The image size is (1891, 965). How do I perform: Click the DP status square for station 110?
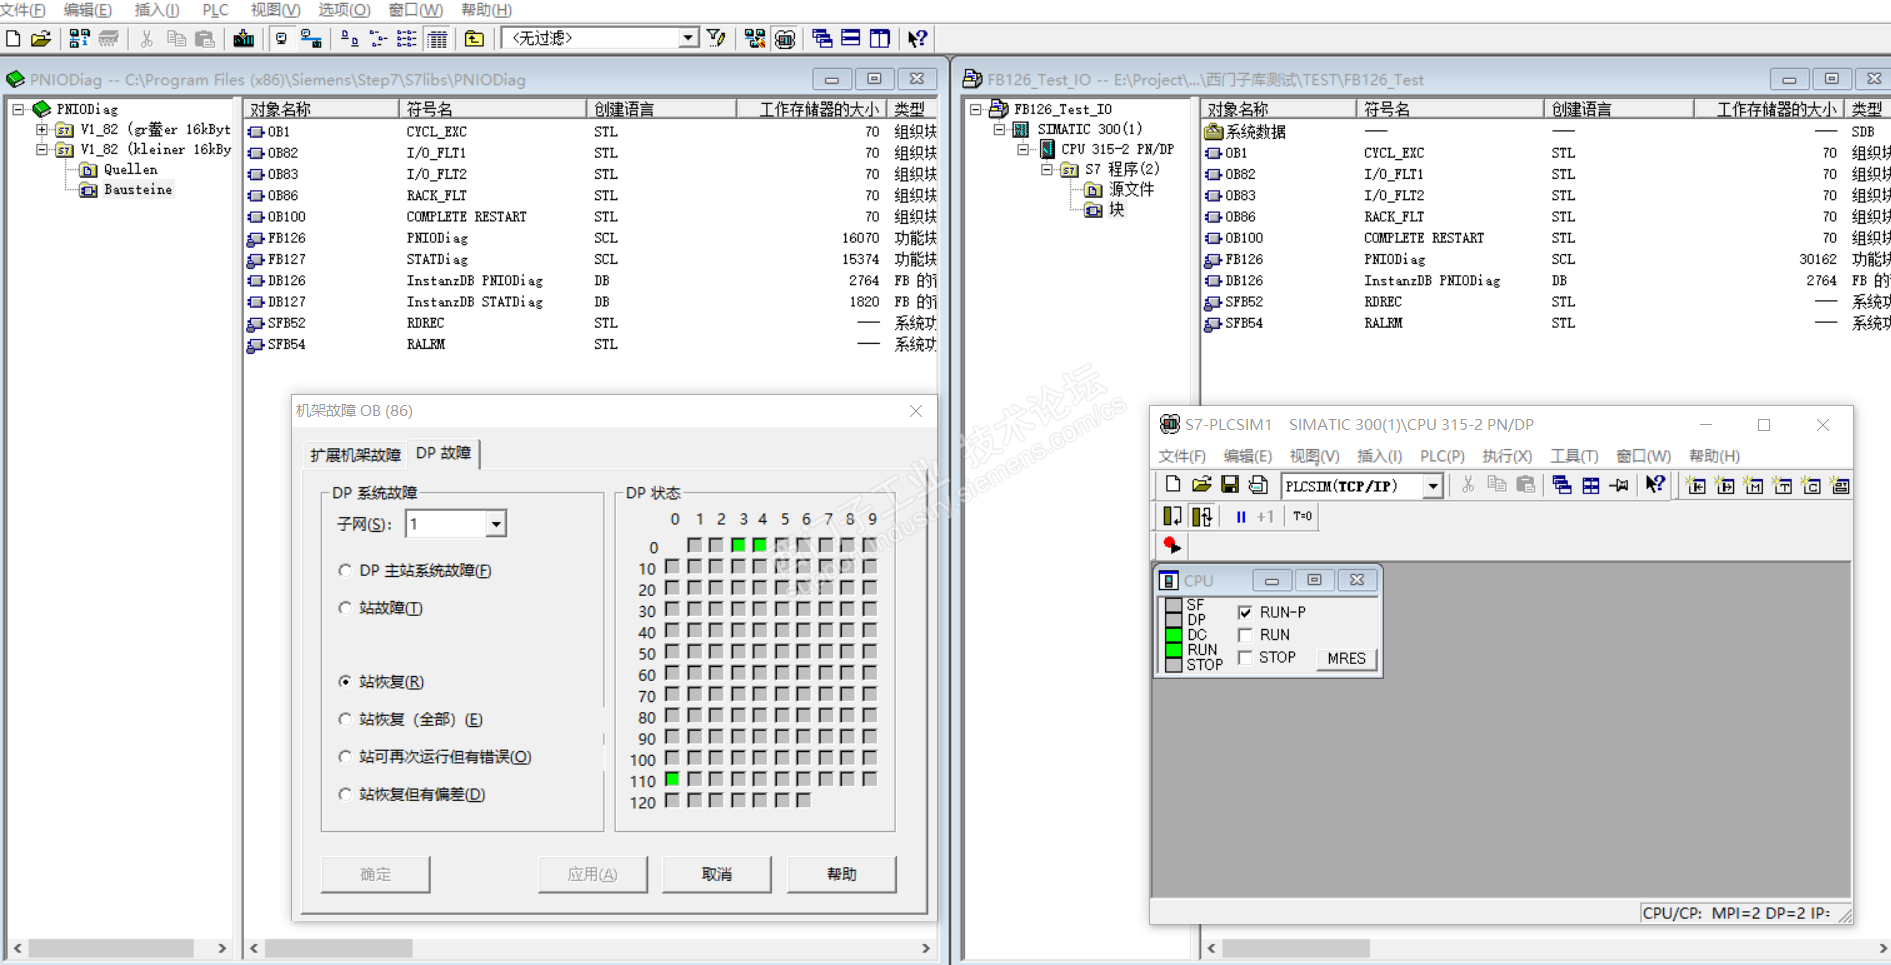[x=672, y=779]
